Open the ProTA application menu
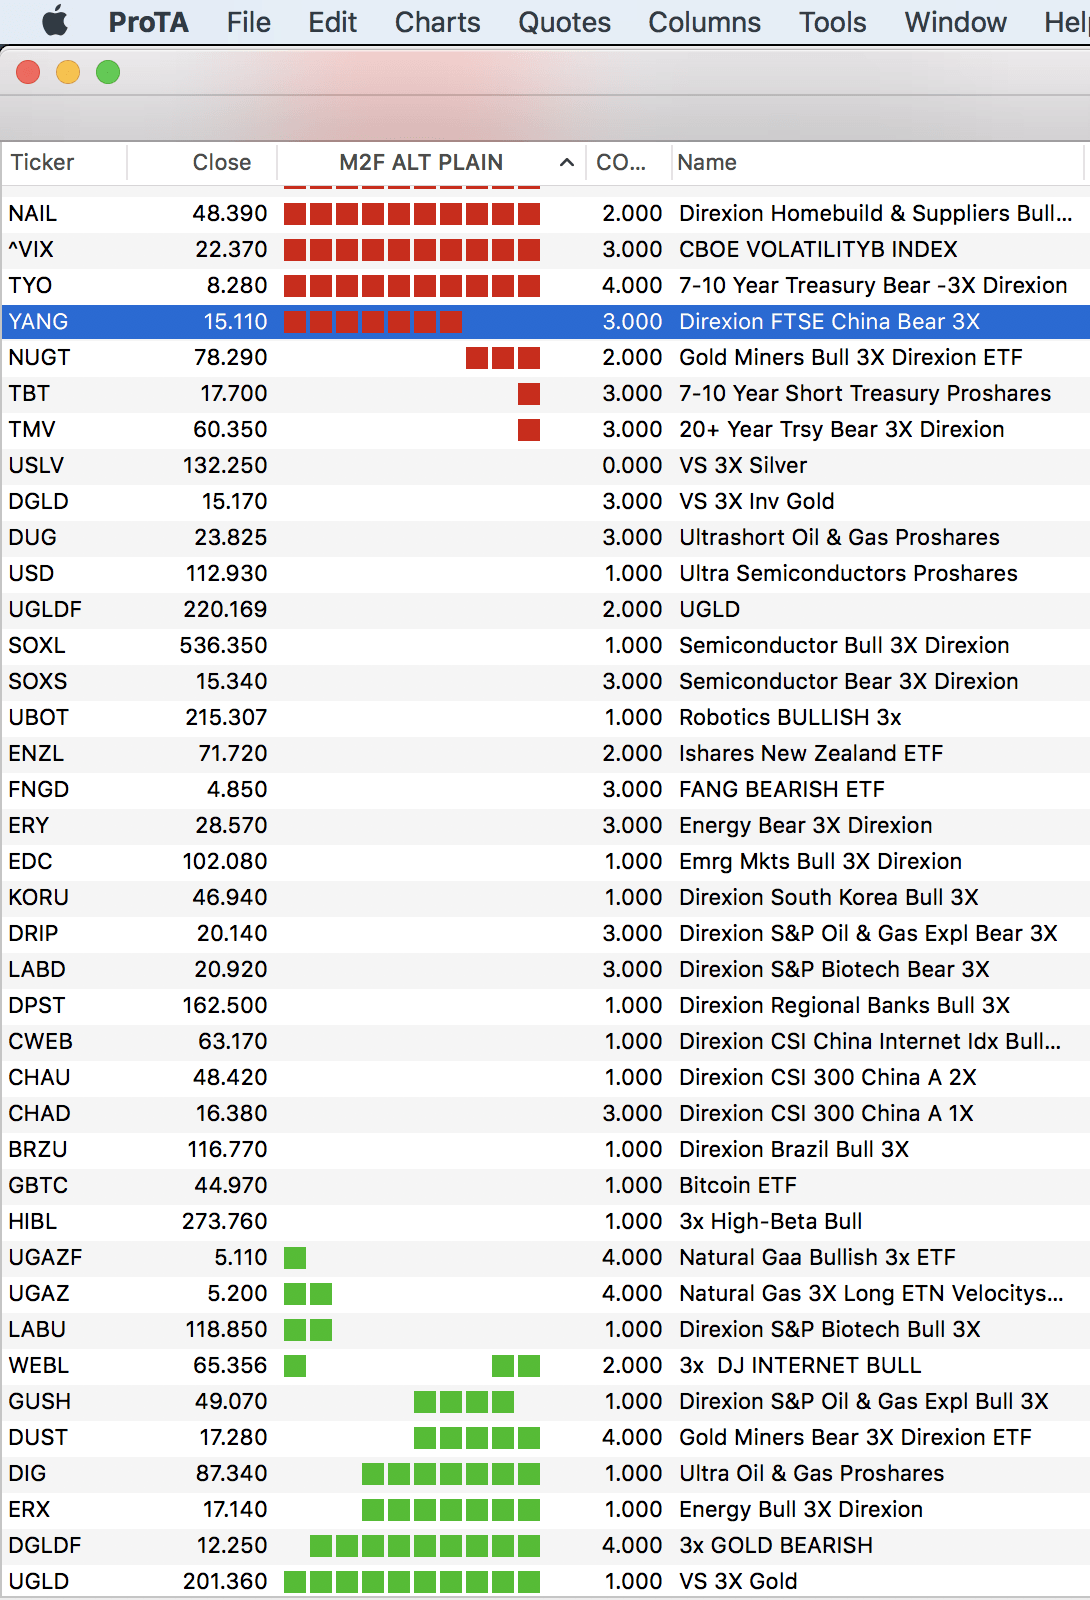Screen dimensions: 1090x1600 (x=148, y=22)
